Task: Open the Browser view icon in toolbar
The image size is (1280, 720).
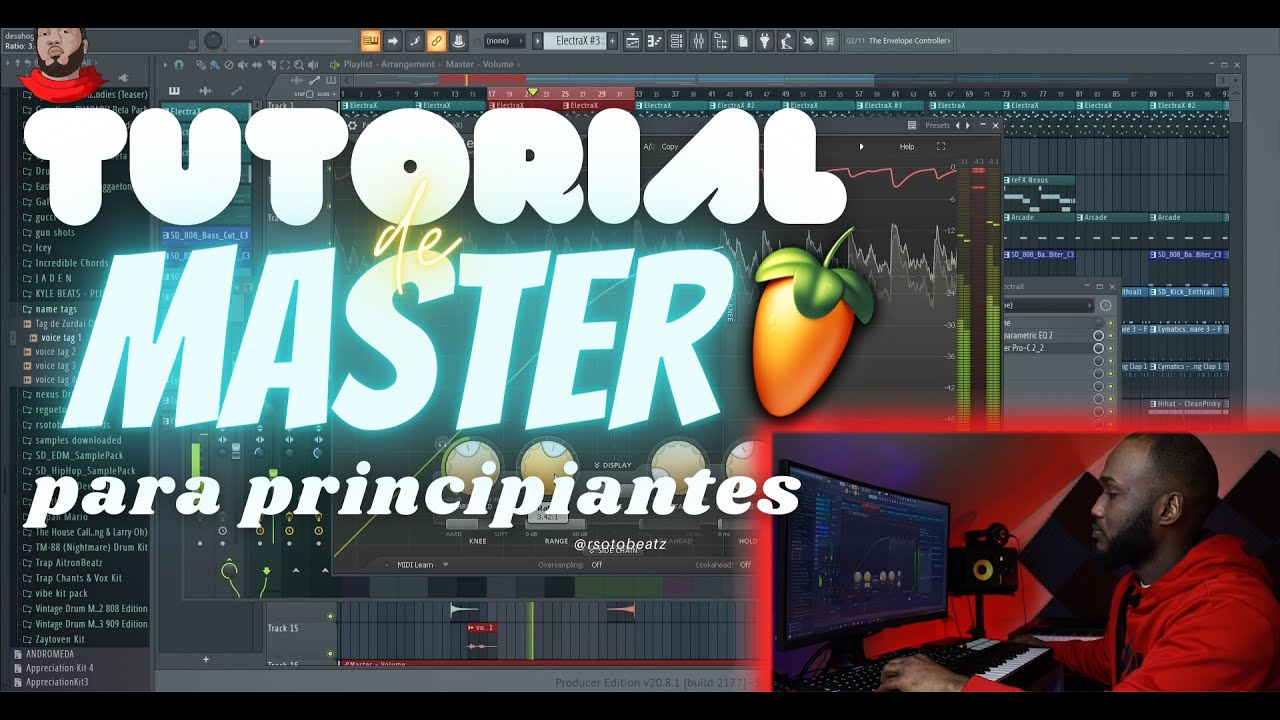Action: coord(721,41)
